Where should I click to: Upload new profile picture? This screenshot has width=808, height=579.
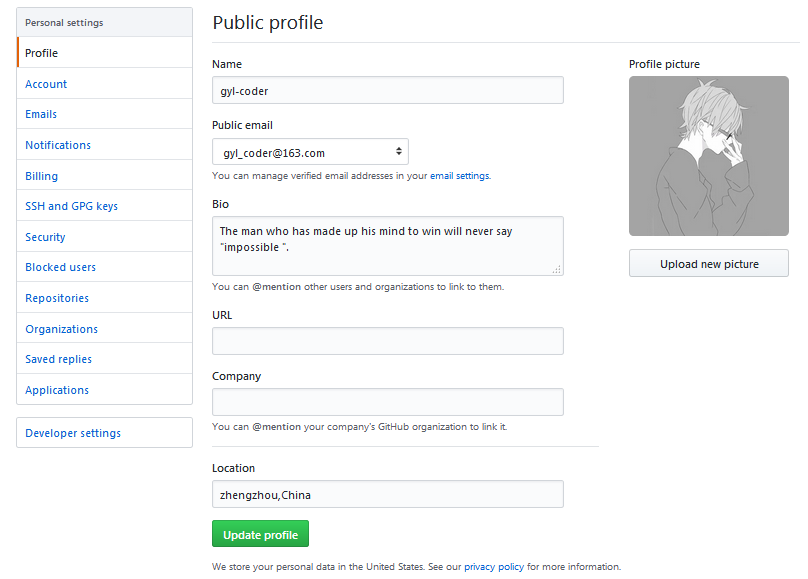pos(709,264)
